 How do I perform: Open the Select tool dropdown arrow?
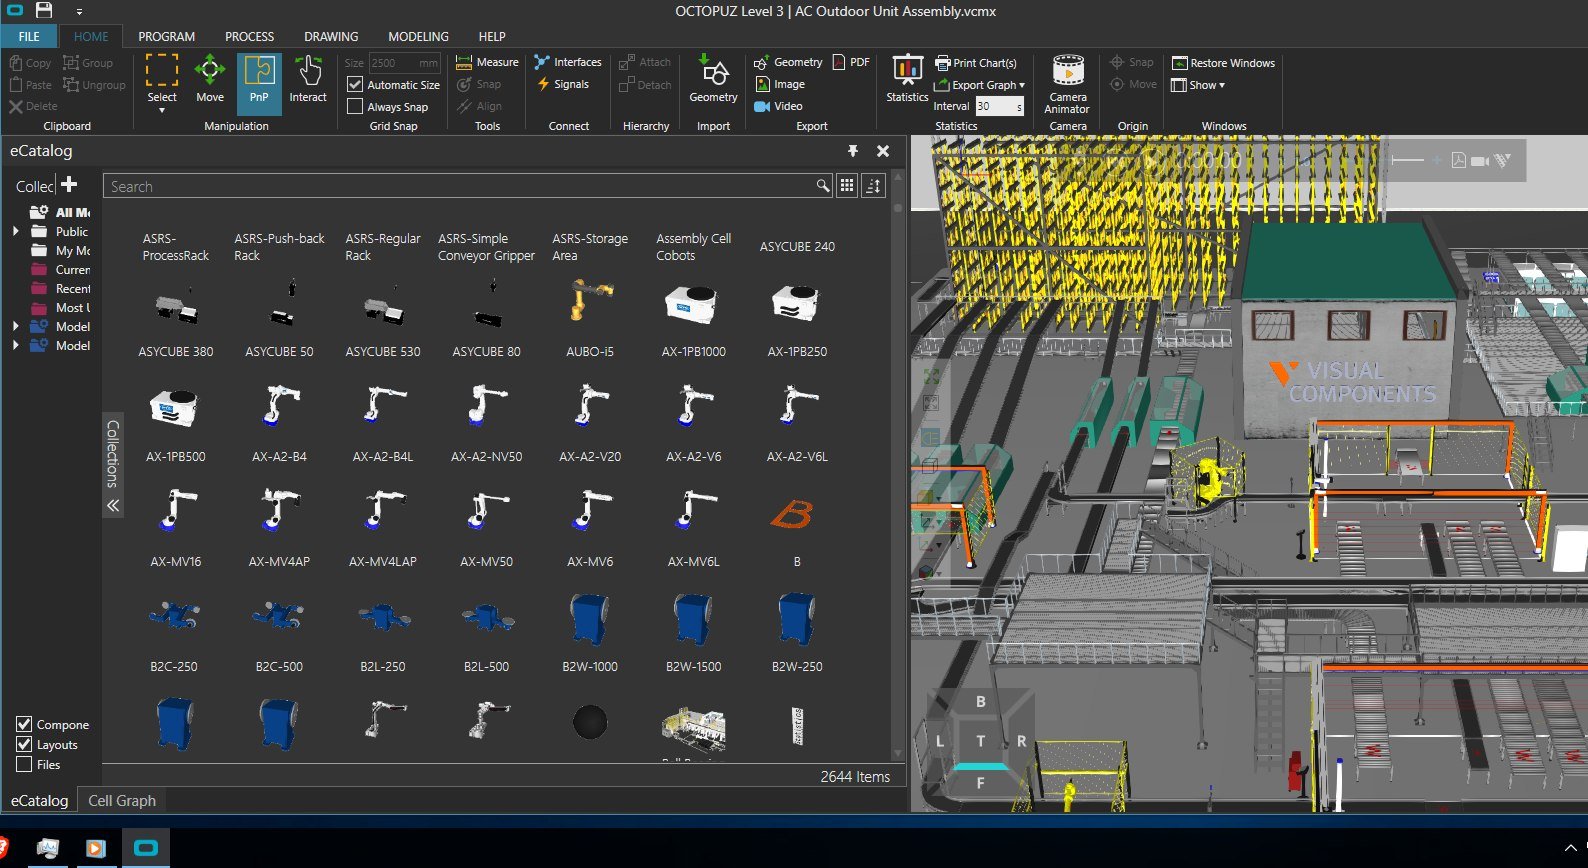point(161,110)
